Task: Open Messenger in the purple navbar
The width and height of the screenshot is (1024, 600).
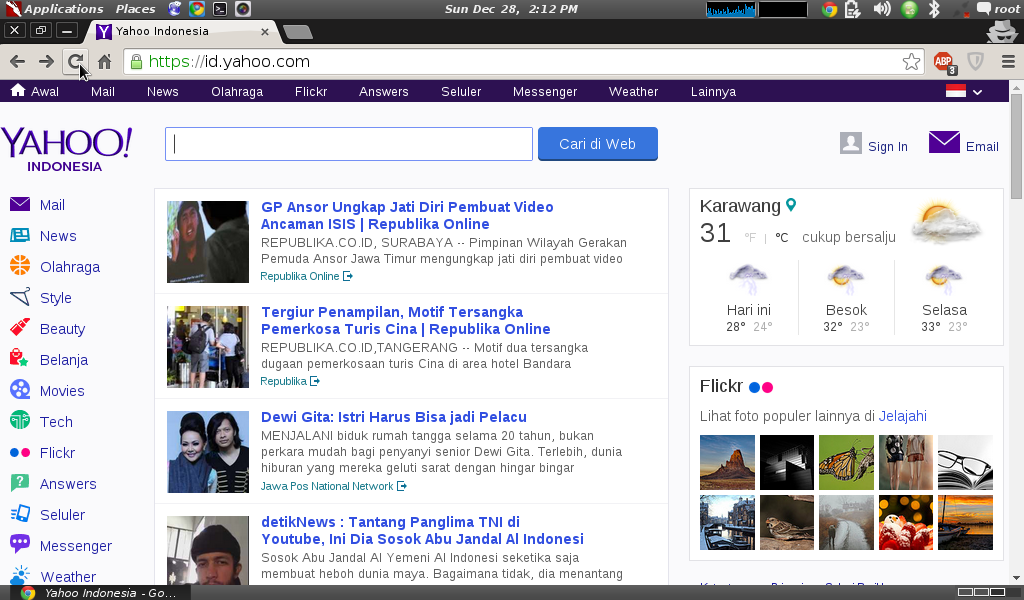Action: (545, 91)
